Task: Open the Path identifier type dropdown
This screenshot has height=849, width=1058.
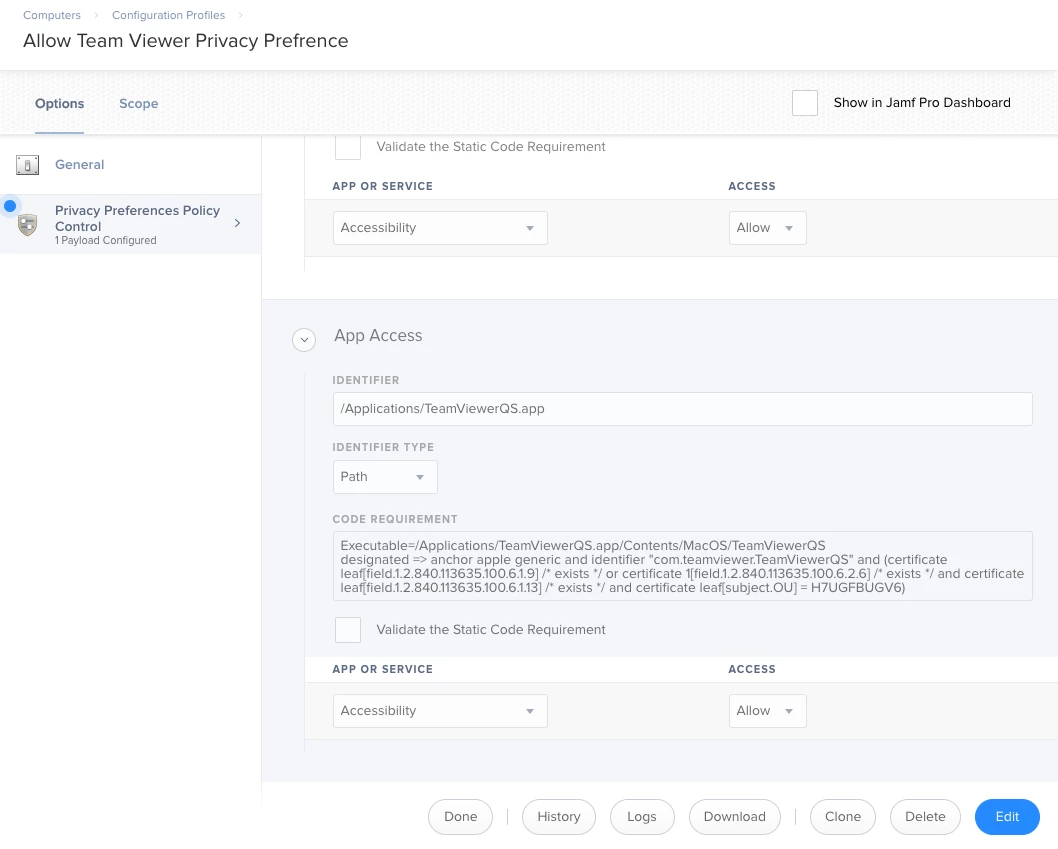Action: 385,477
